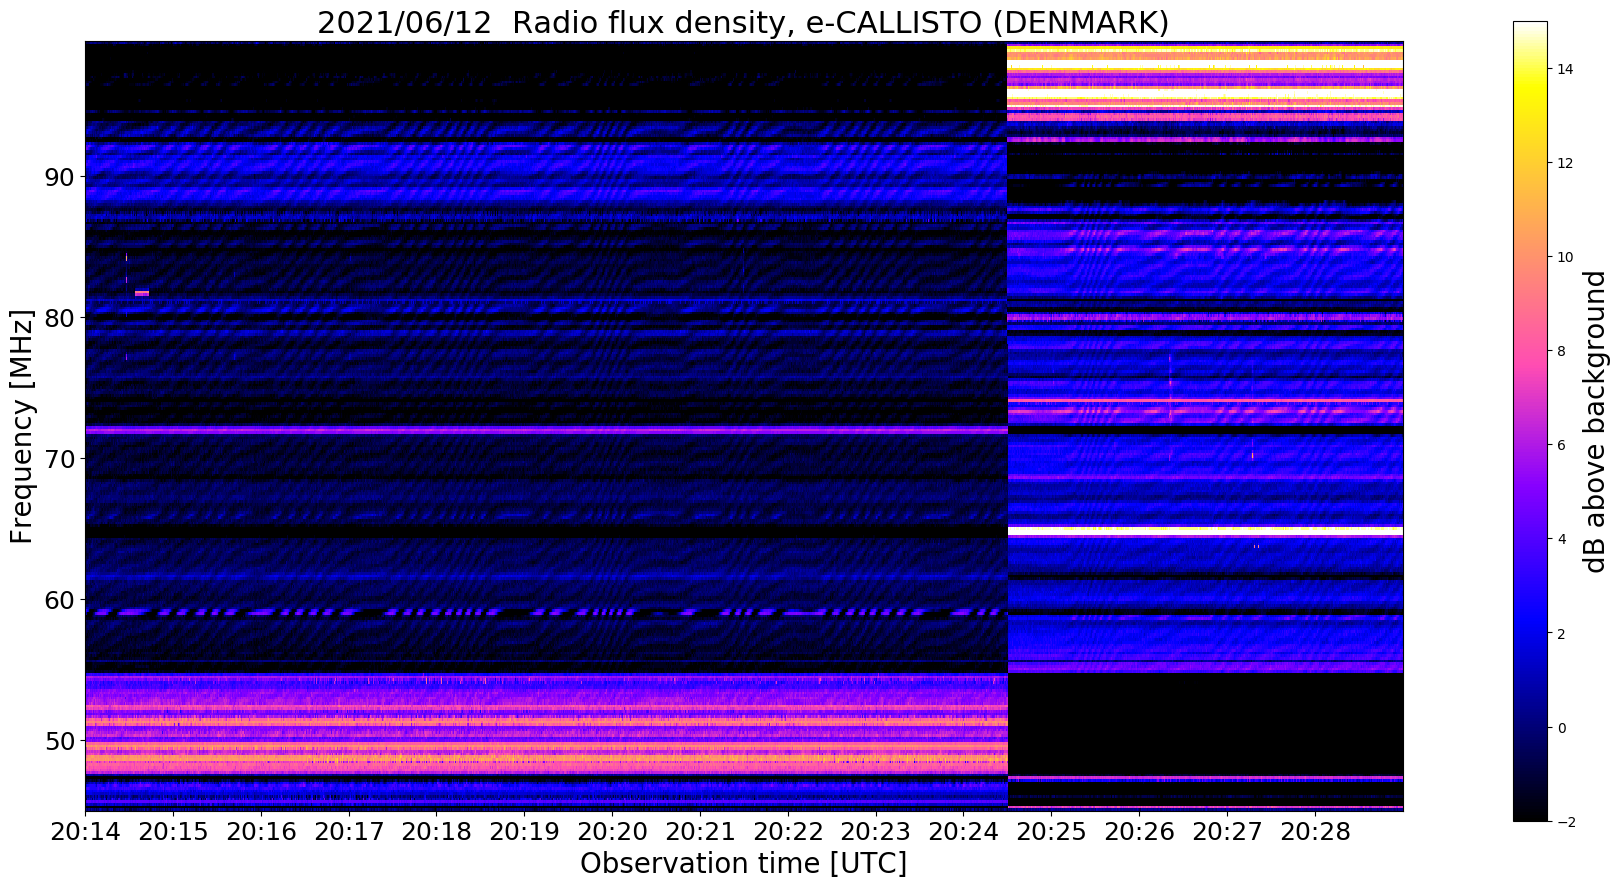The image size is (1620, 888).
Task: Click the colorbar tick label 2
Action: [1561, 633]
